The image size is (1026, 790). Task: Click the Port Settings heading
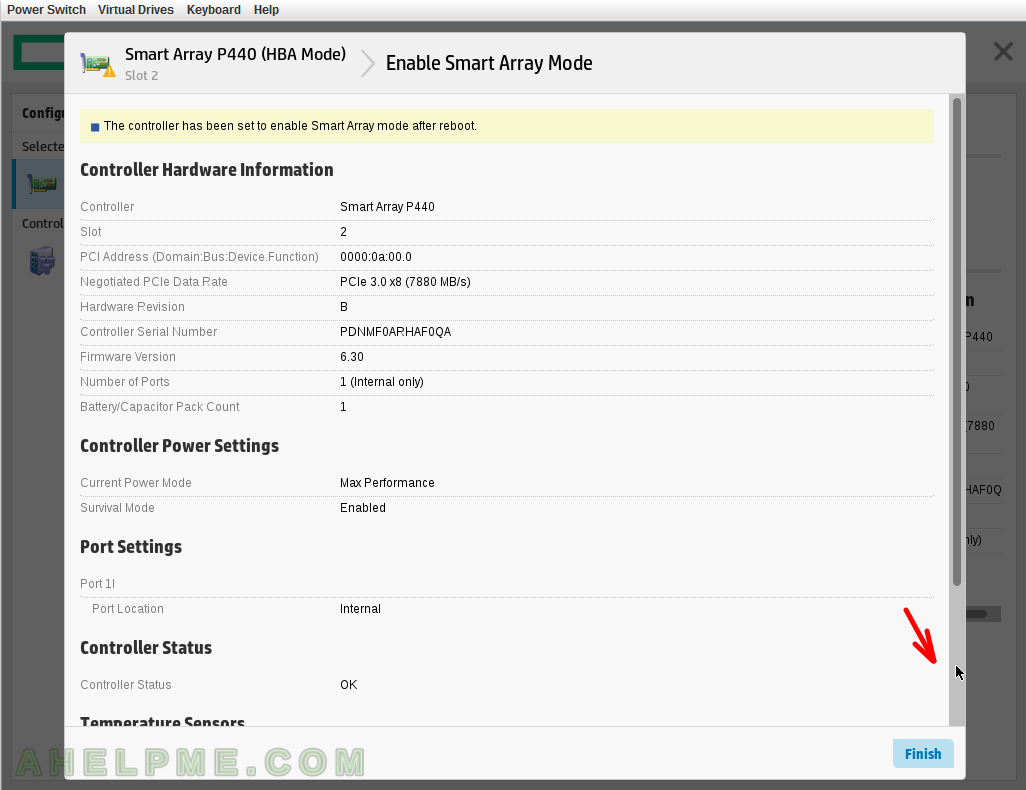pyautogui.click(x=131, y=547)
